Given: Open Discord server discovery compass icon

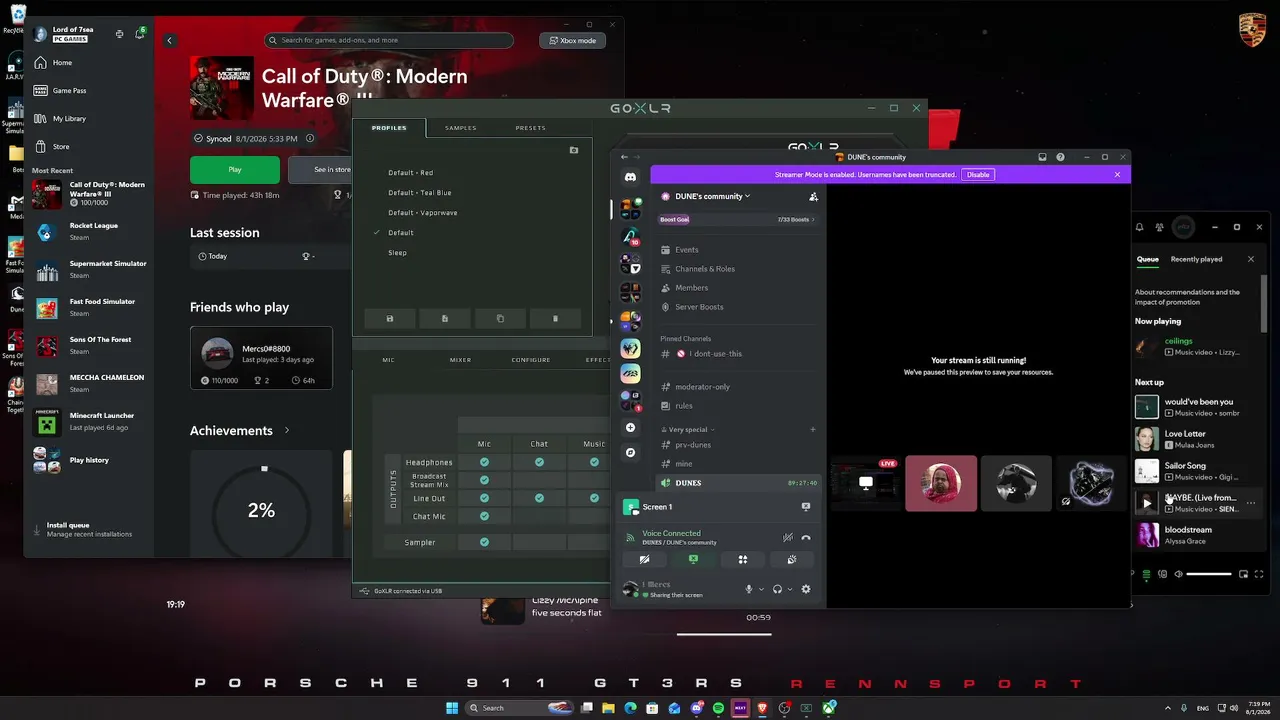Looking at the screenshot, I should pos(630,453).
